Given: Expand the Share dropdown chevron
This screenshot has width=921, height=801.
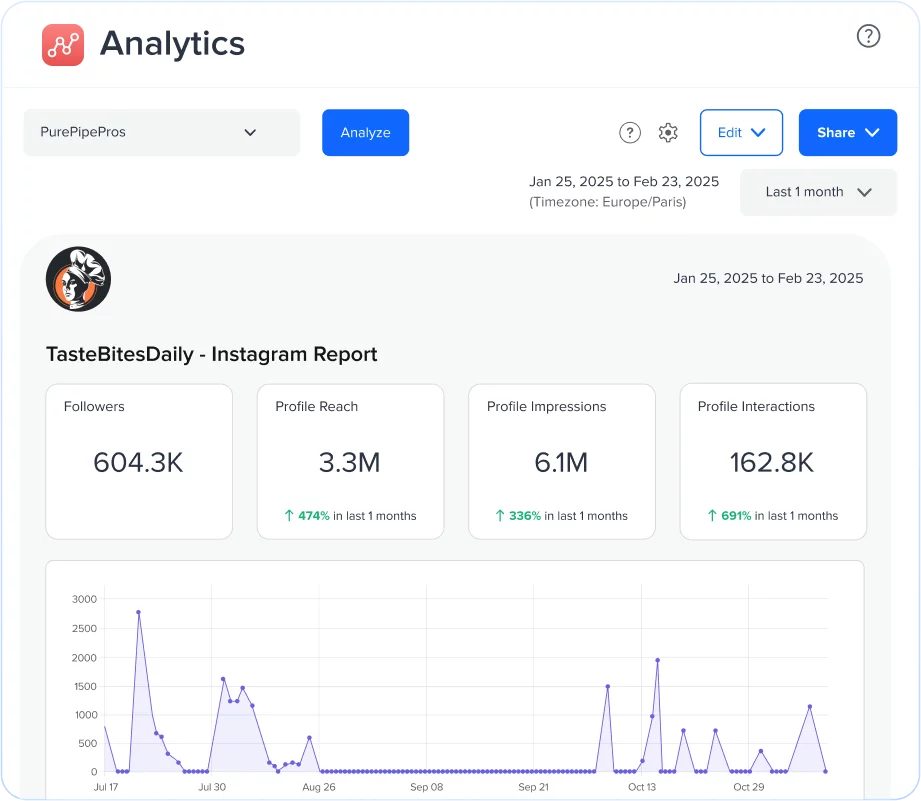Looking at the screenshot, I should click(874, 132).
